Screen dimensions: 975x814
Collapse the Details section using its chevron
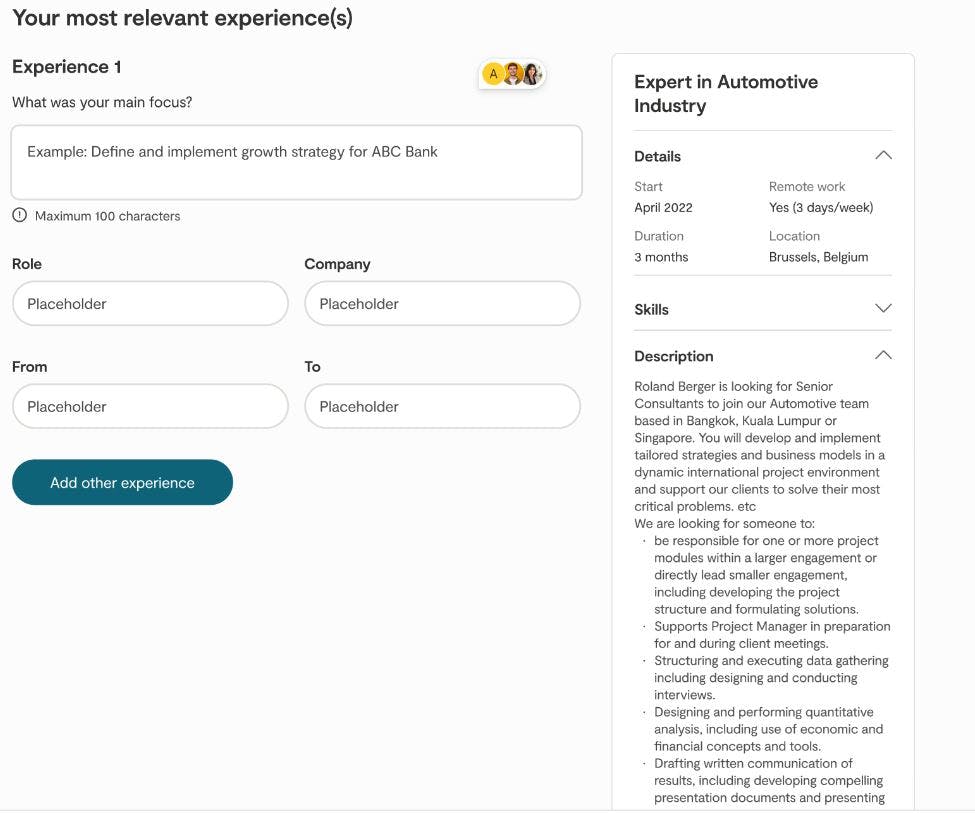[883, 156]
